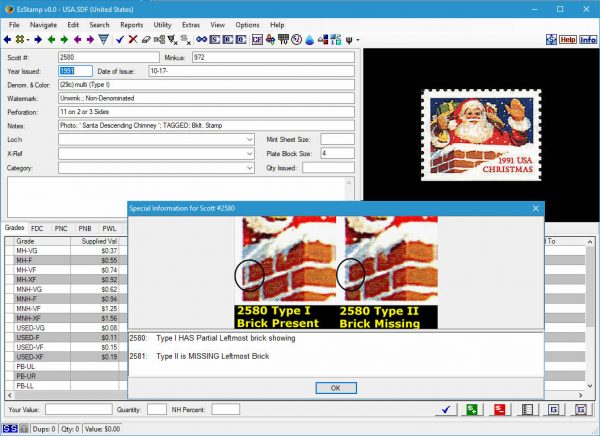The image size is (600, 436).
Task: Open the Reports menu
Action: click(x=130, y=22)
